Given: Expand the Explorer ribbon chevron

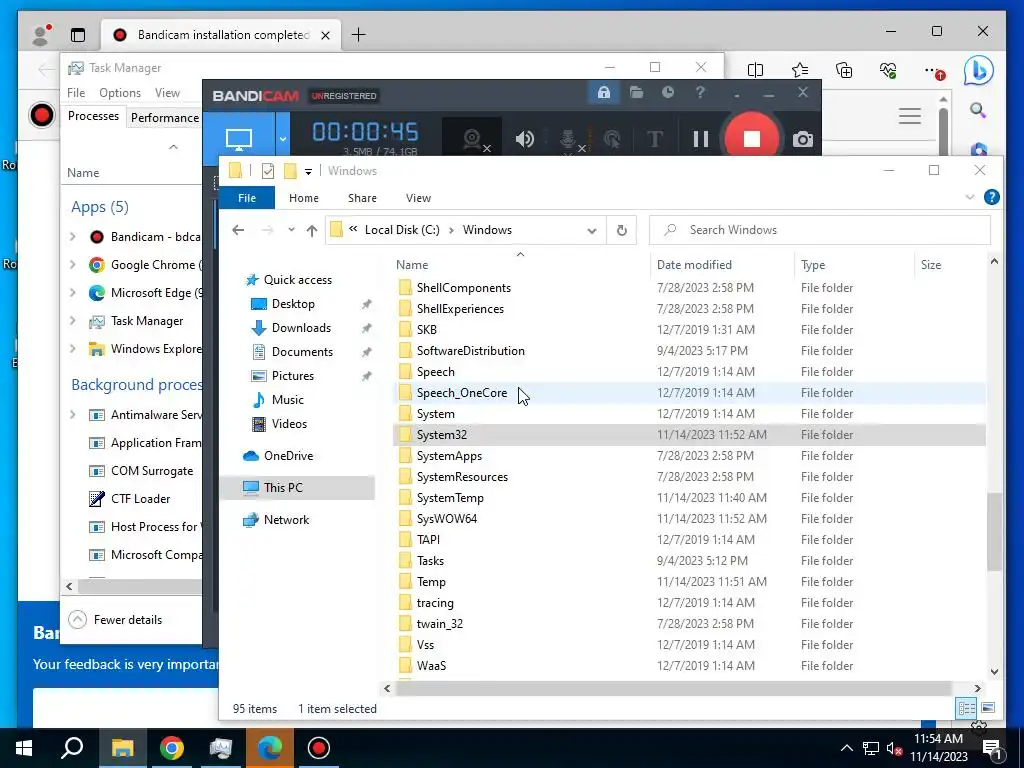Looking at the screenshot, I should [969, 197].
